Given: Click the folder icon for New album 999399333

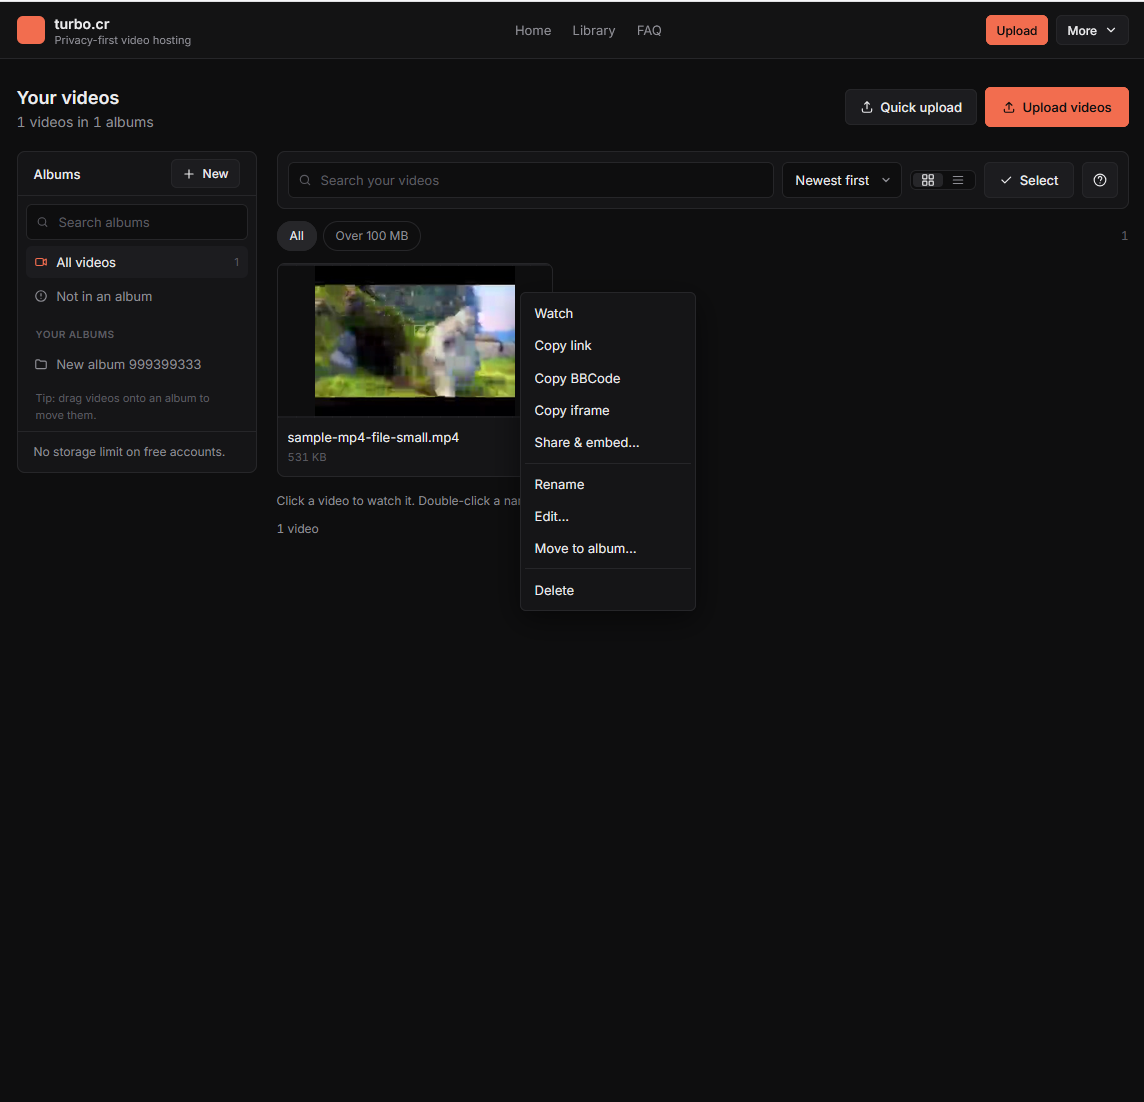Looking at the screenshot, I should click(x=42, y=364).
